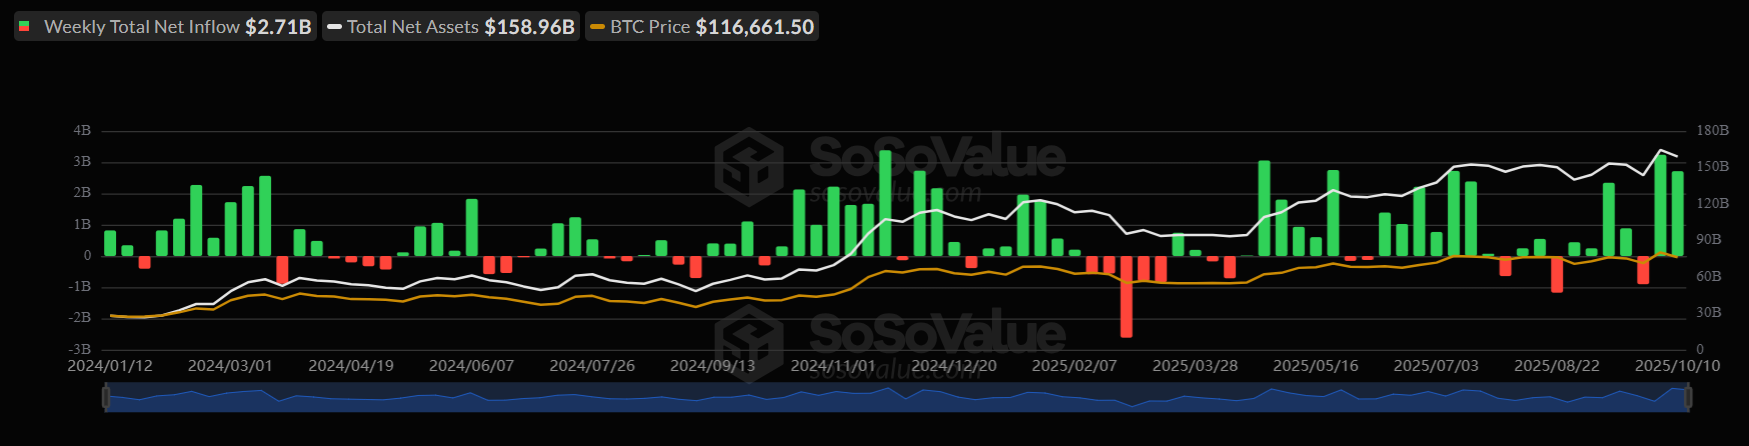Image resolution: width=1749 pixels, height=446 pixels.
Task: Click the last green bar at the far right
Action: (1677, 213)
